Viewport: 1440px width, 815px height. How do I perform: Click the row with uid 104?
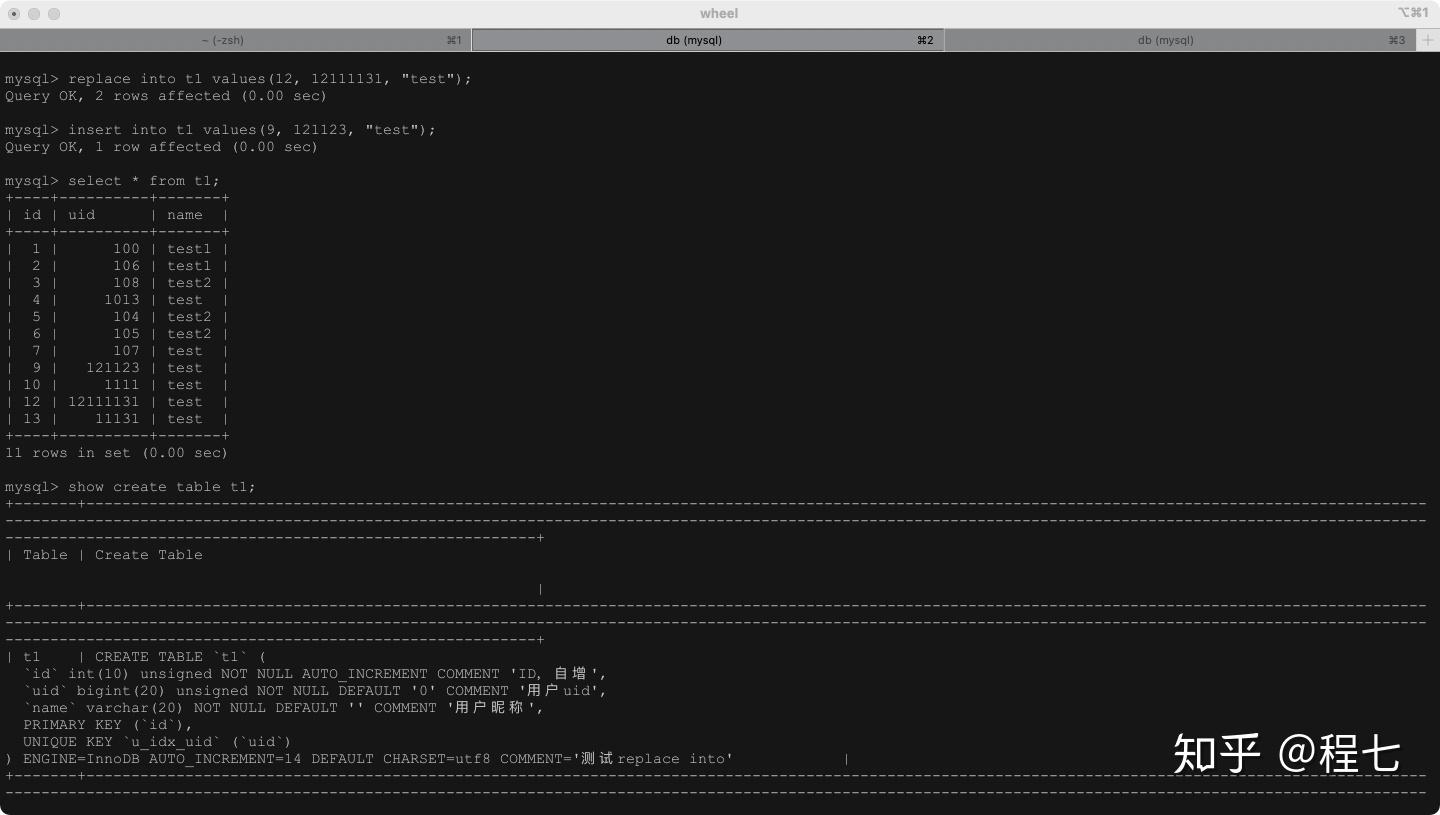pos(118,317)
